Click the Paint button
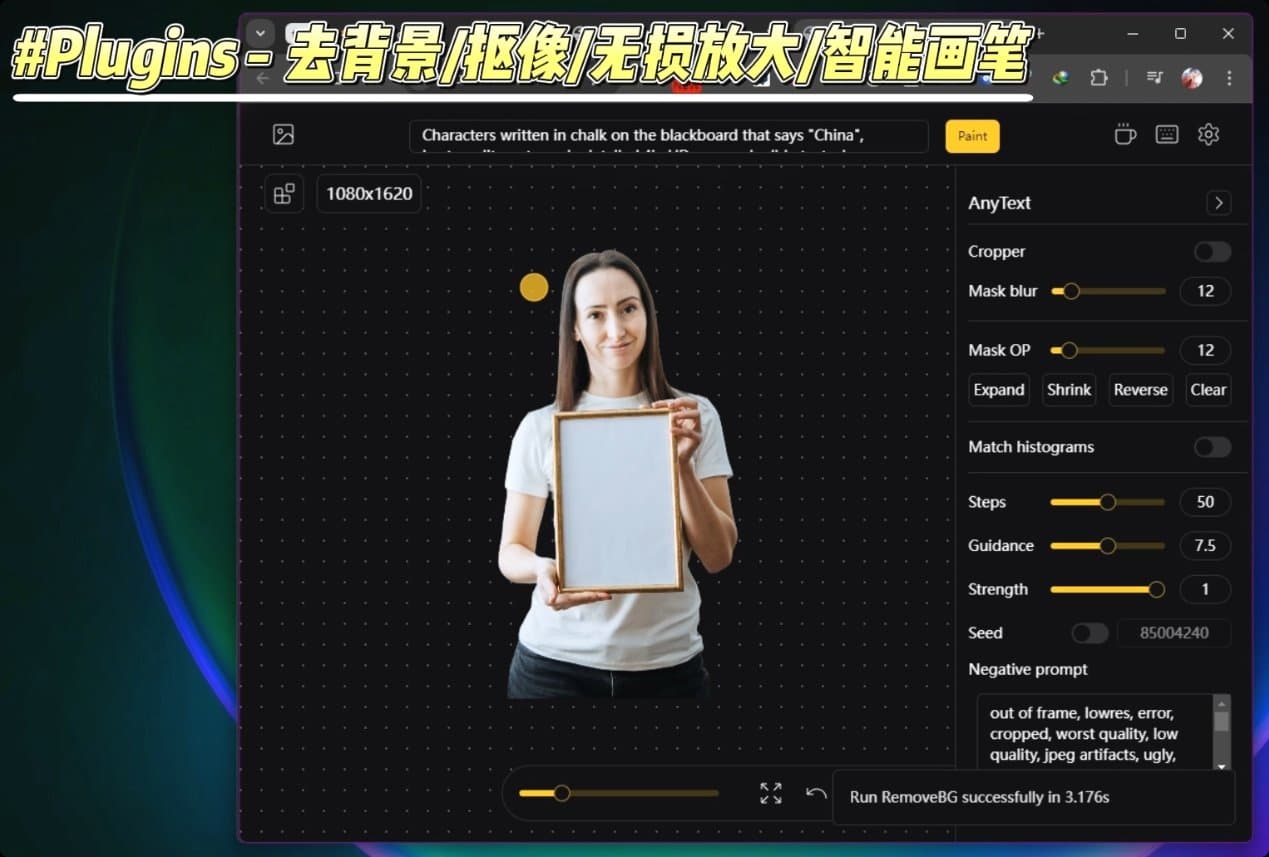 (971, 135)
